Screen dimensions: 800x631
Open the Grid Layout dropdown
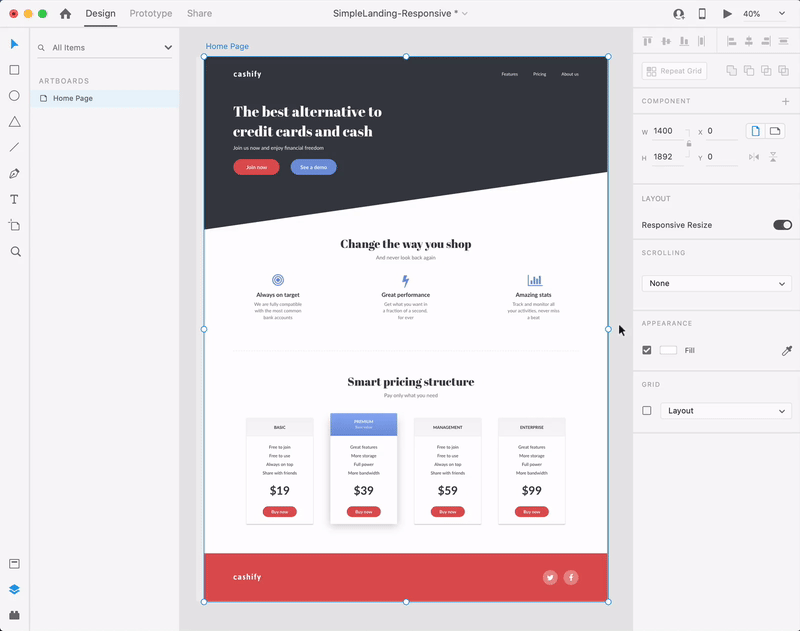726,411
